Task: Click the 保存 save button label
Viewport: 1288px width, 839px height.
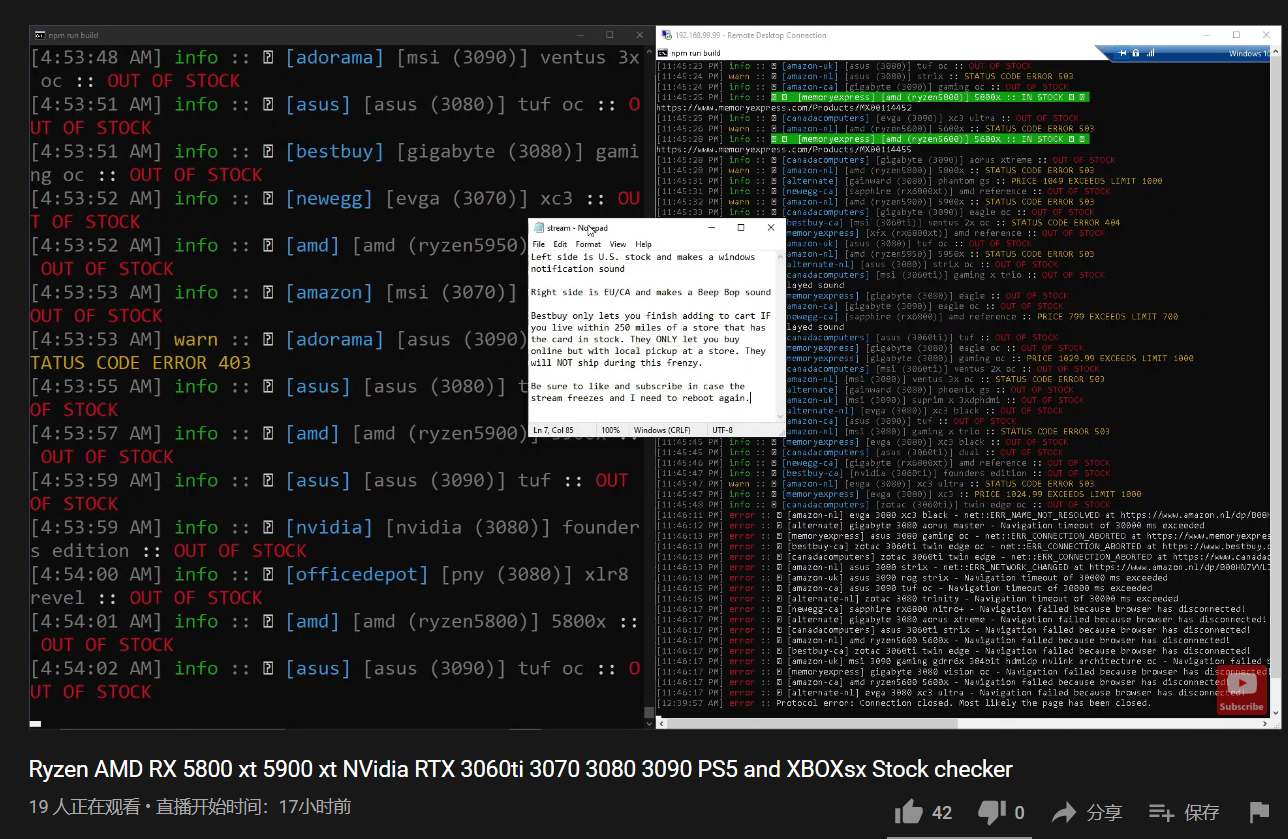Action: (x=1202, y=813)
